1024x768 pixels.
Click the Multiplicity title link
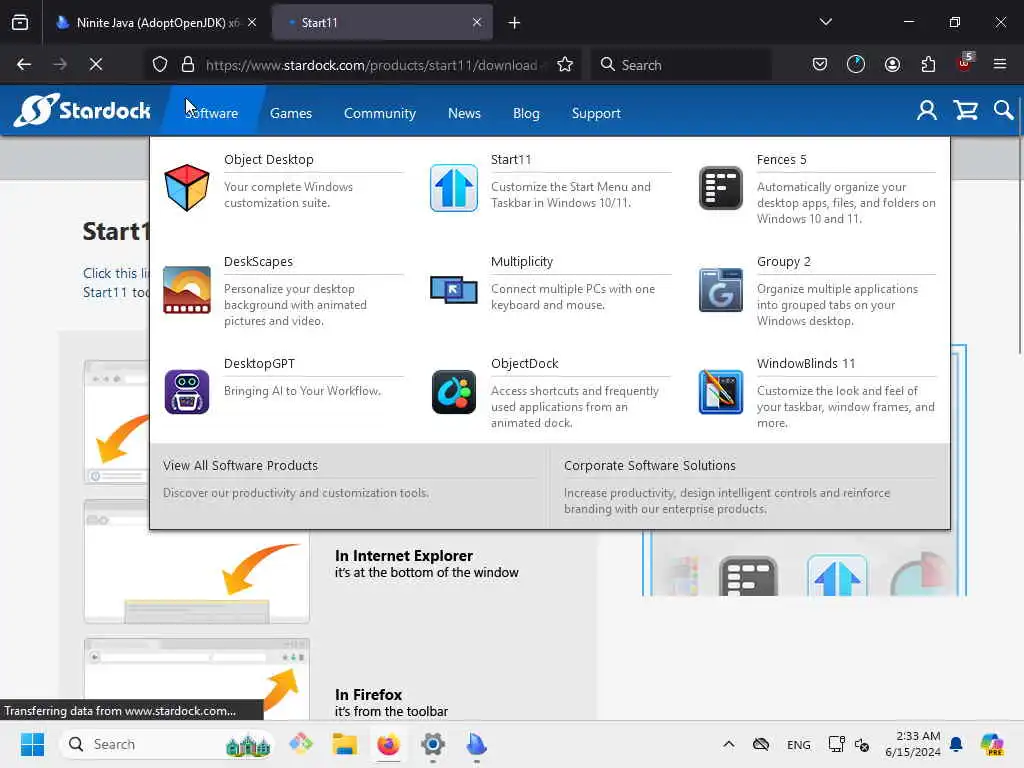521,261
